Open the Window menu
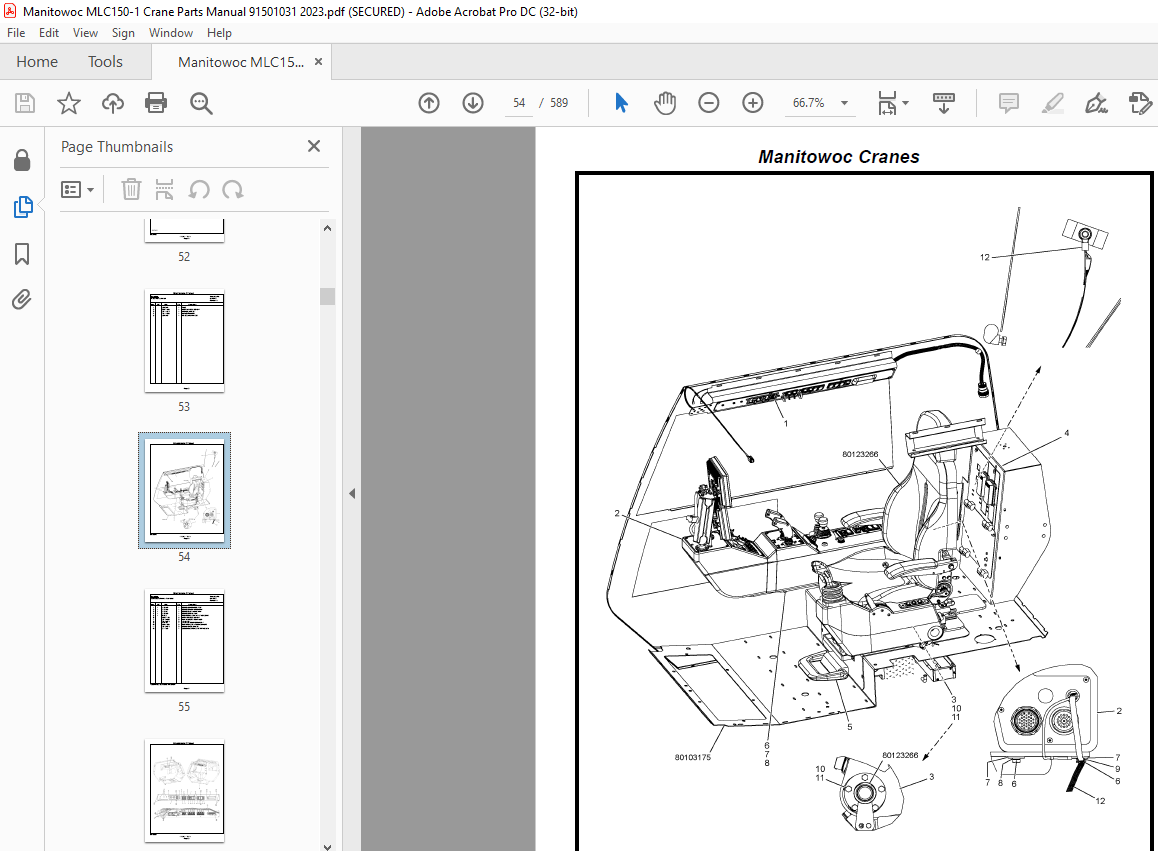Image resolution: width=1158 pixels, height=851 pixels. 171,33
